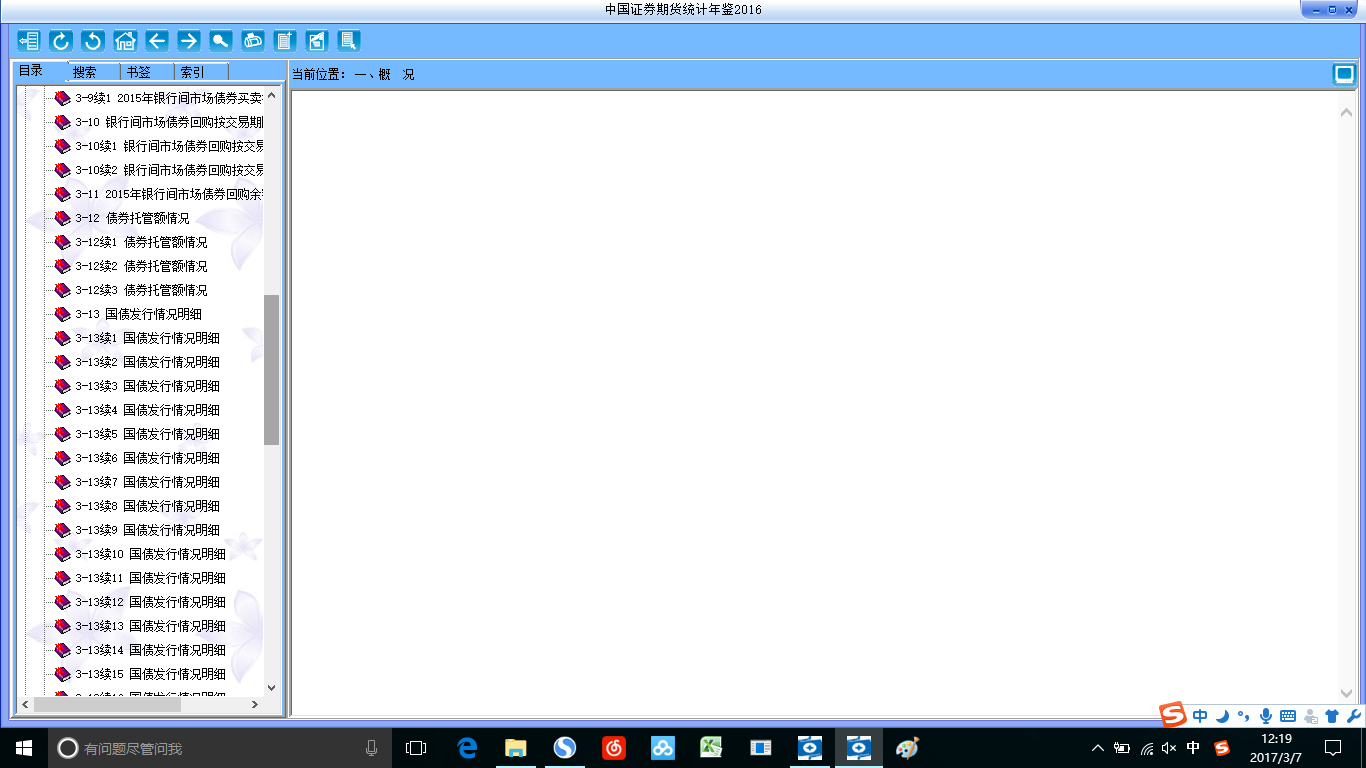
Task: Navigate forward with the right arrow icon
Action: coord(189,41)
